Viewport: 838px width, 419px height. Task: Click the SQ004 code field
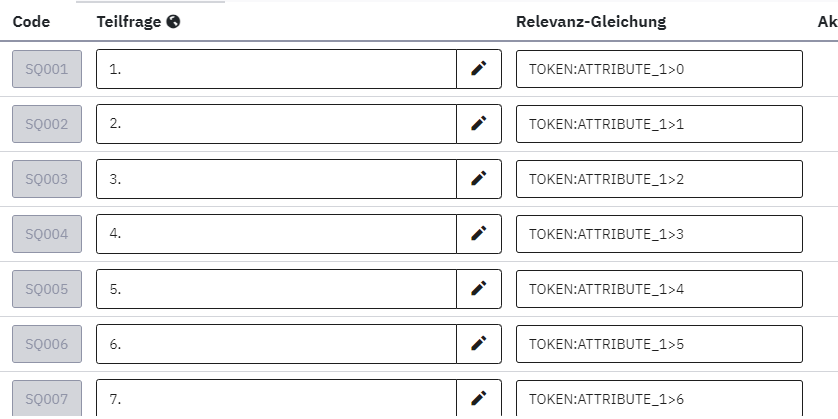(47, 234)
